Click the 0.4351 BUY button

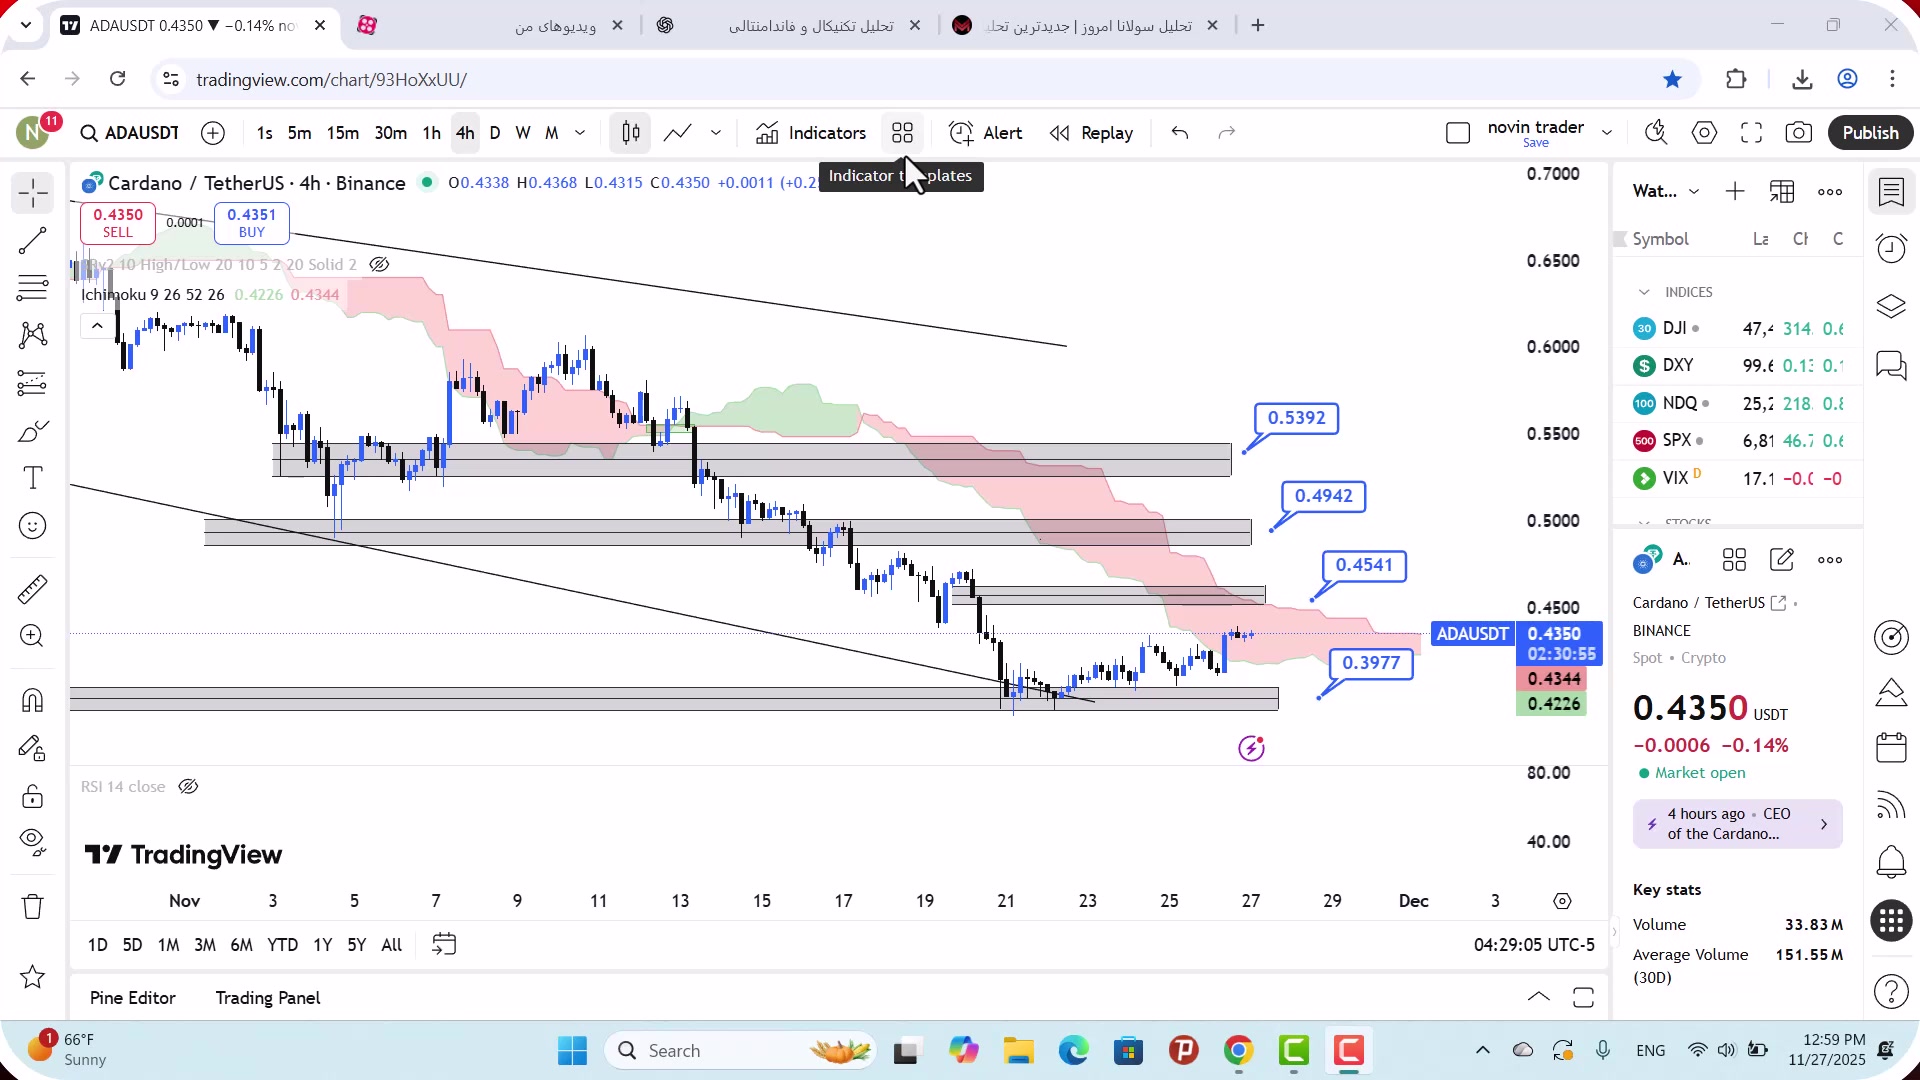[252, 223]
